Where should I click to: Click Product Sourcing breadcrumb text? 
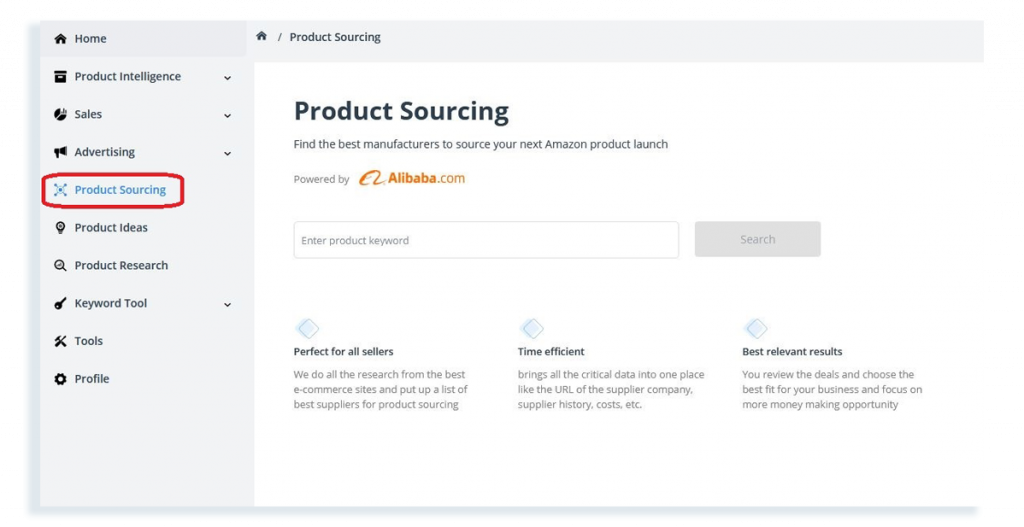[x=335, y=37]
